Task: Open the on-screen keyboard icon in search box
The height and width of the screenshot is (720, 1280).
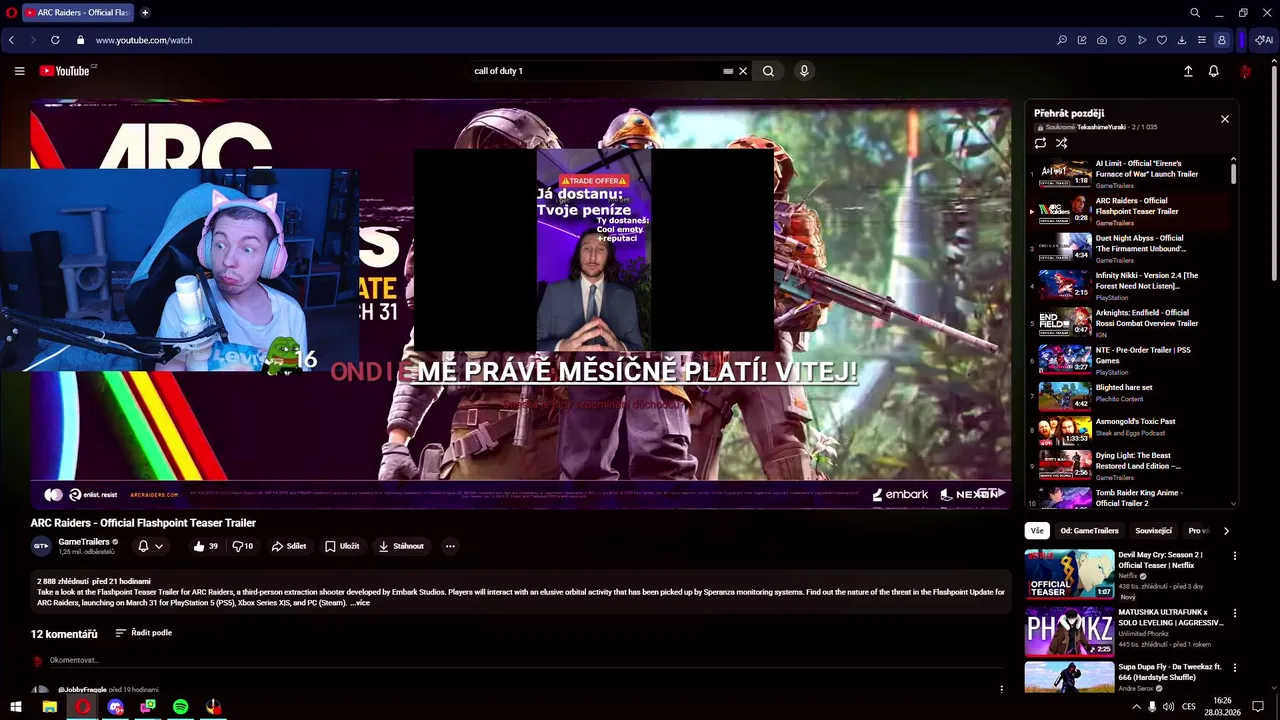Action: pos(728,71)
